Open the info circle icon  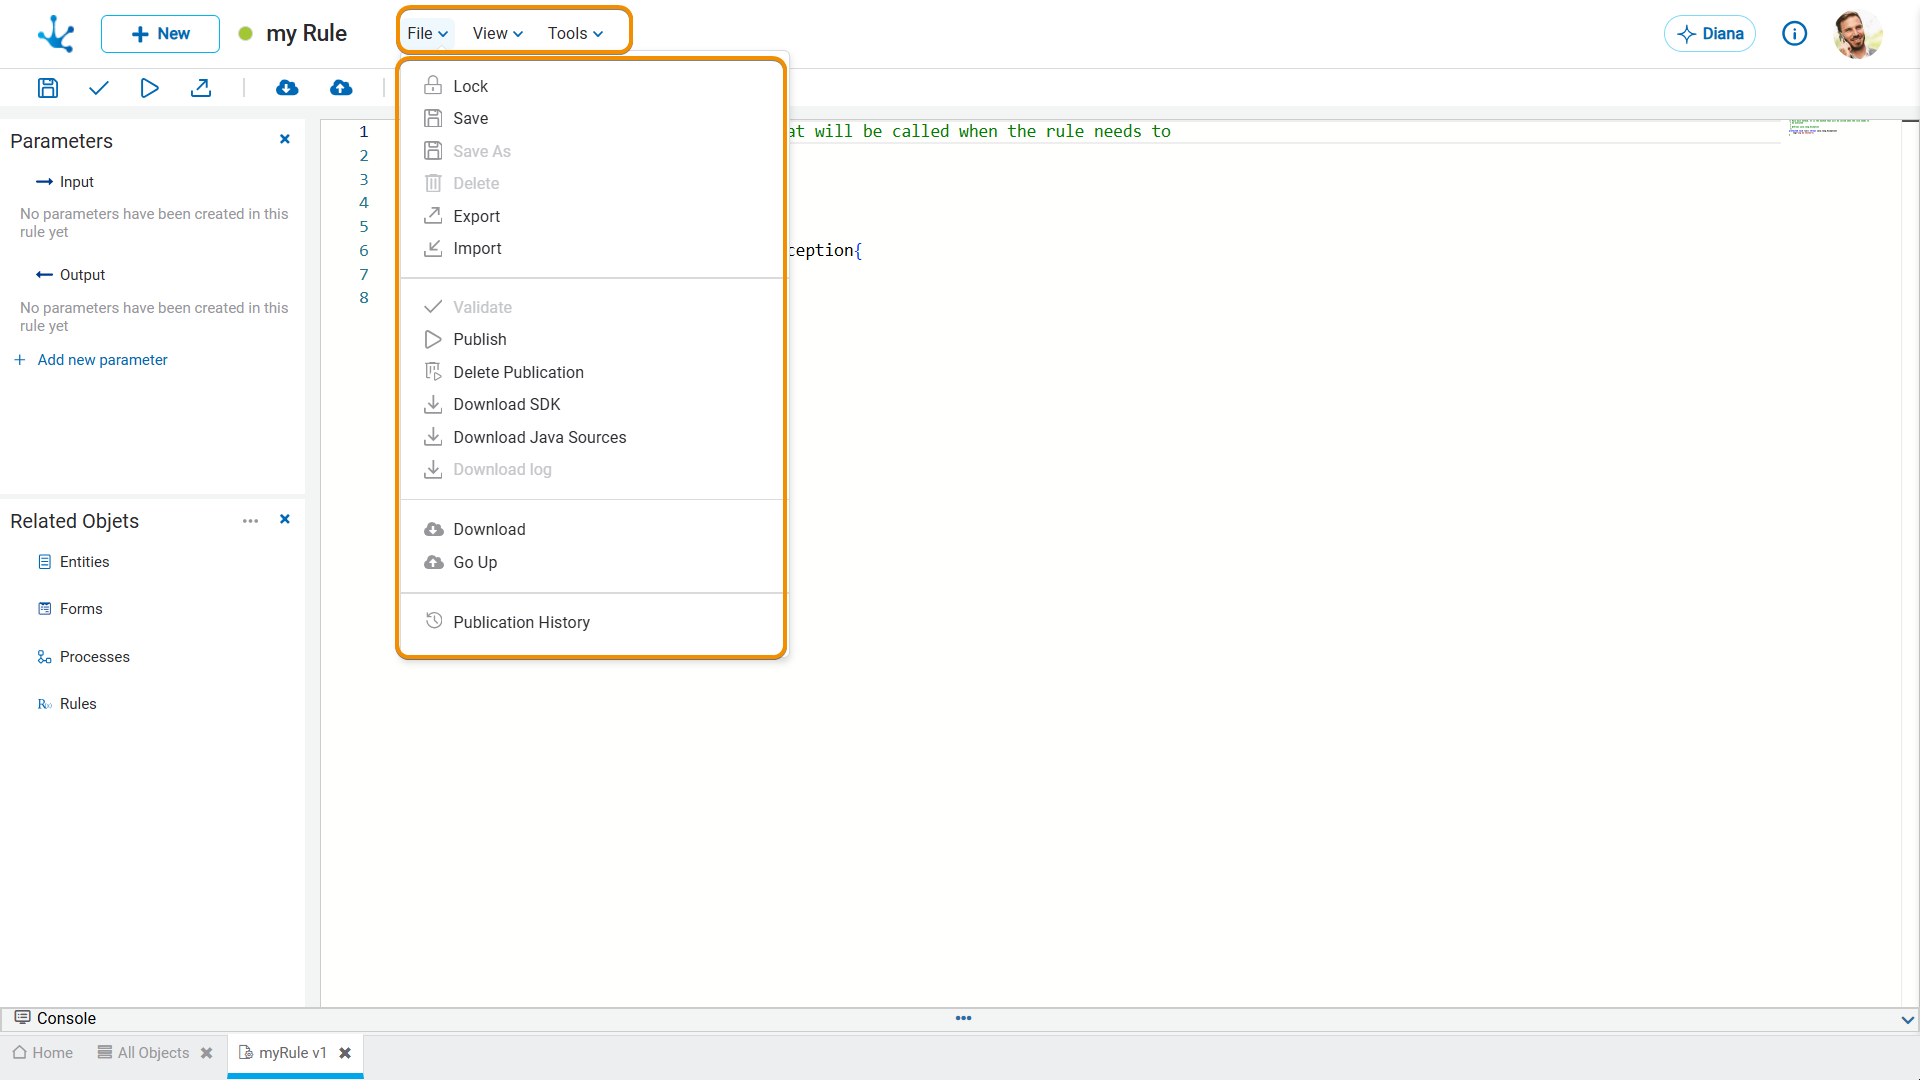point(1795,34)
